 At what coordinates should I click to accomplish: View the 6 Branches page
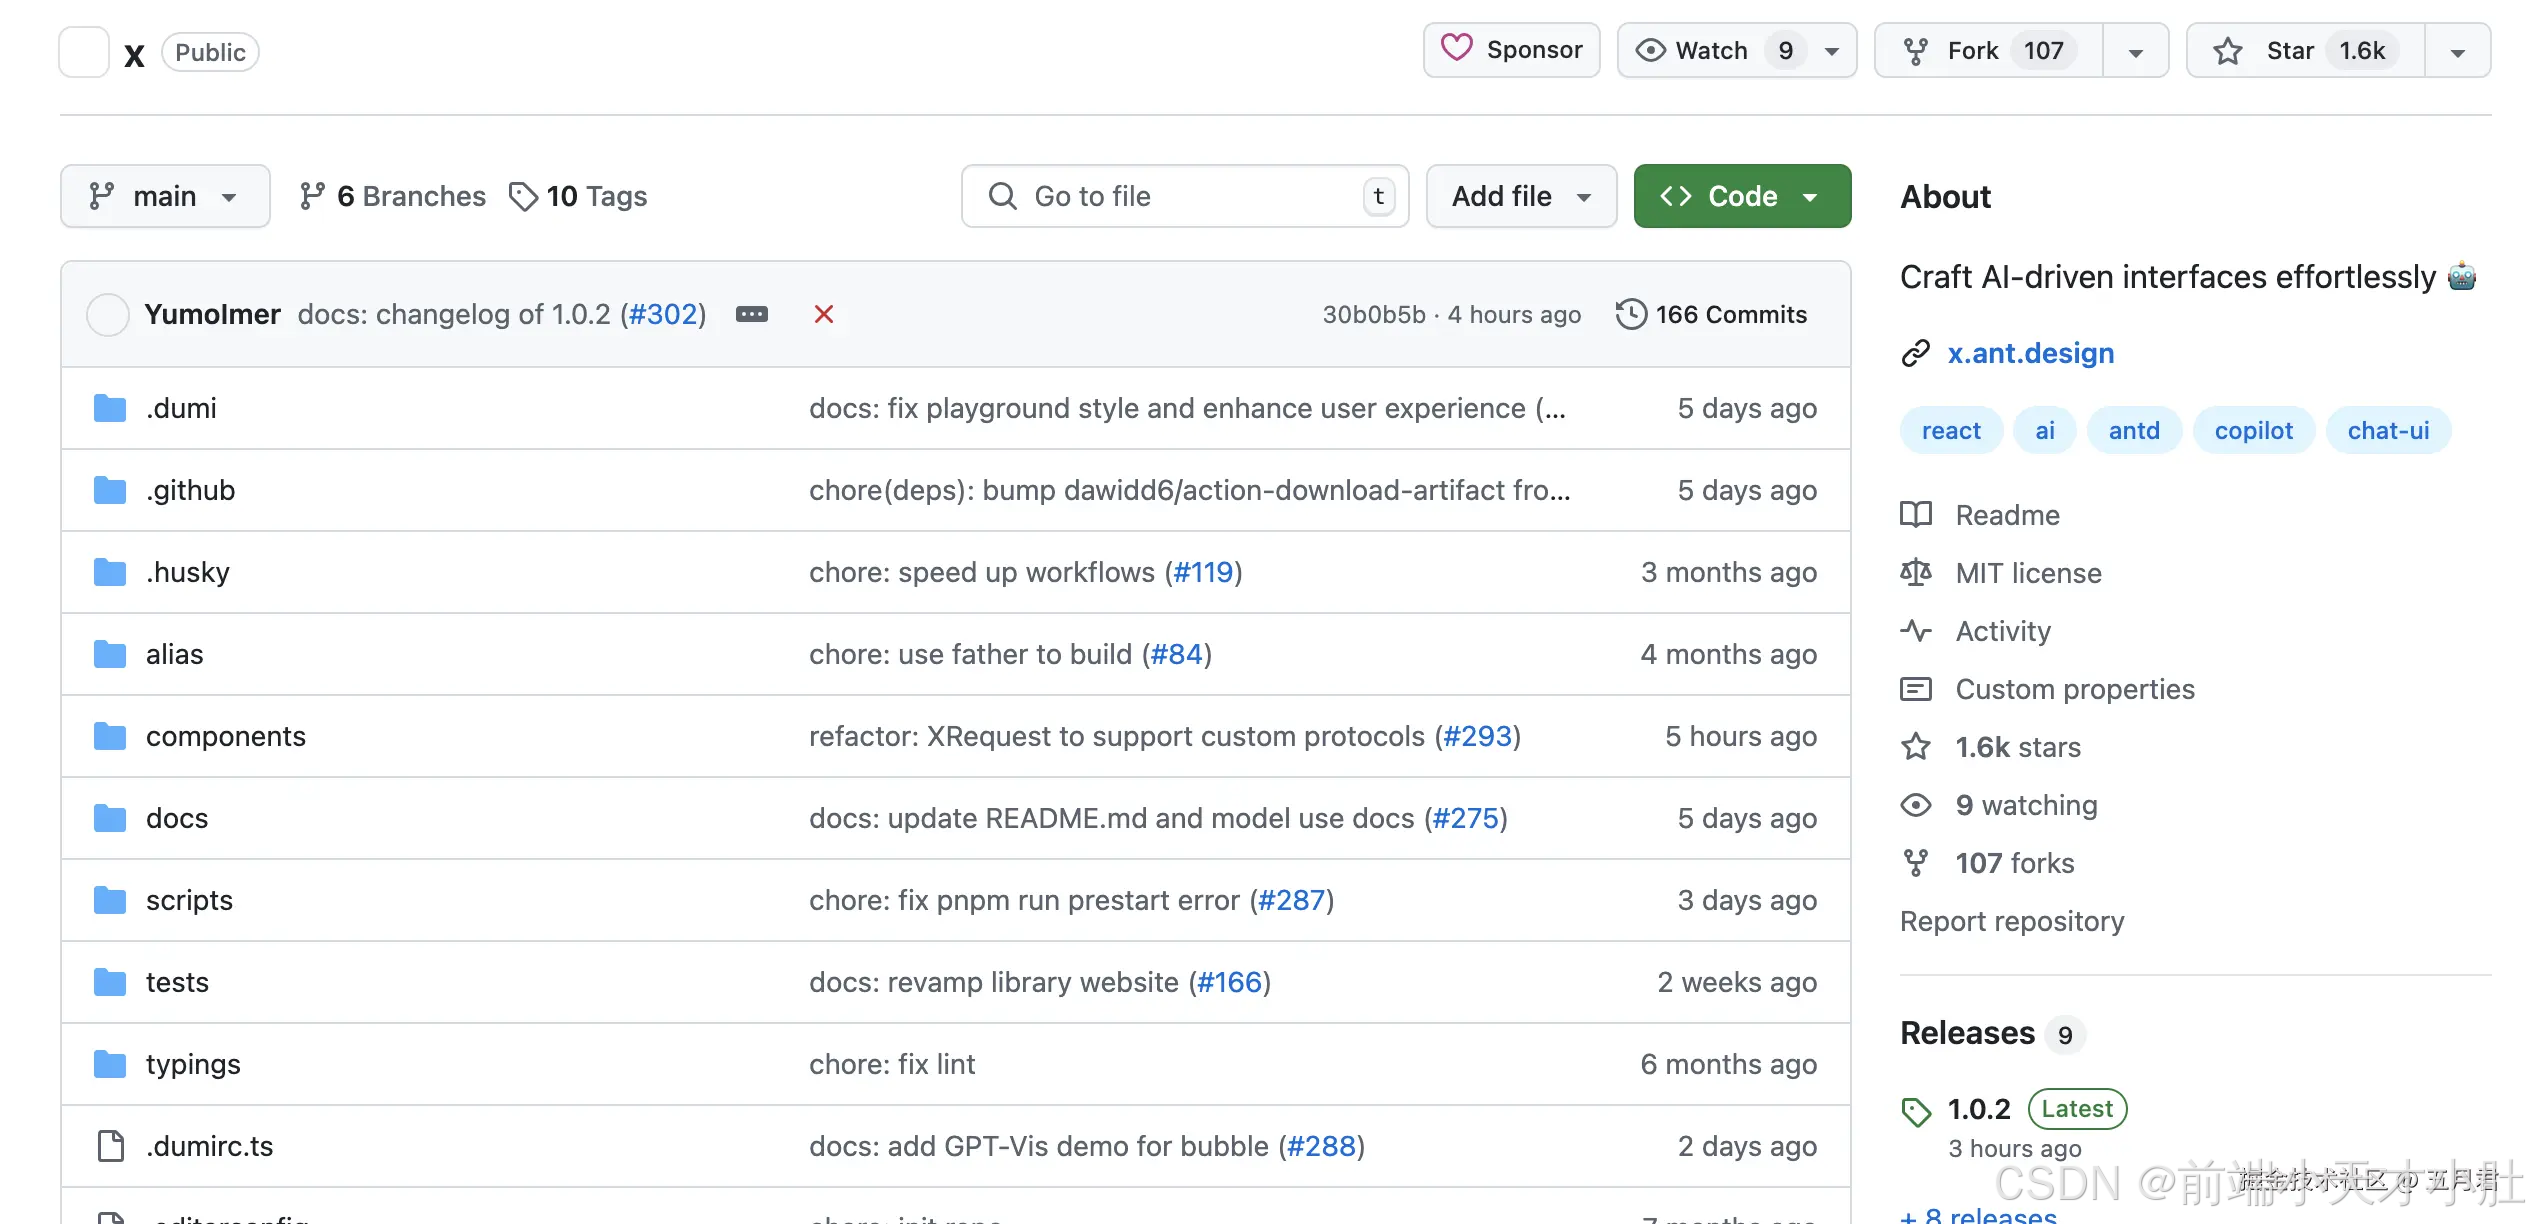click(x=392, y=196)
